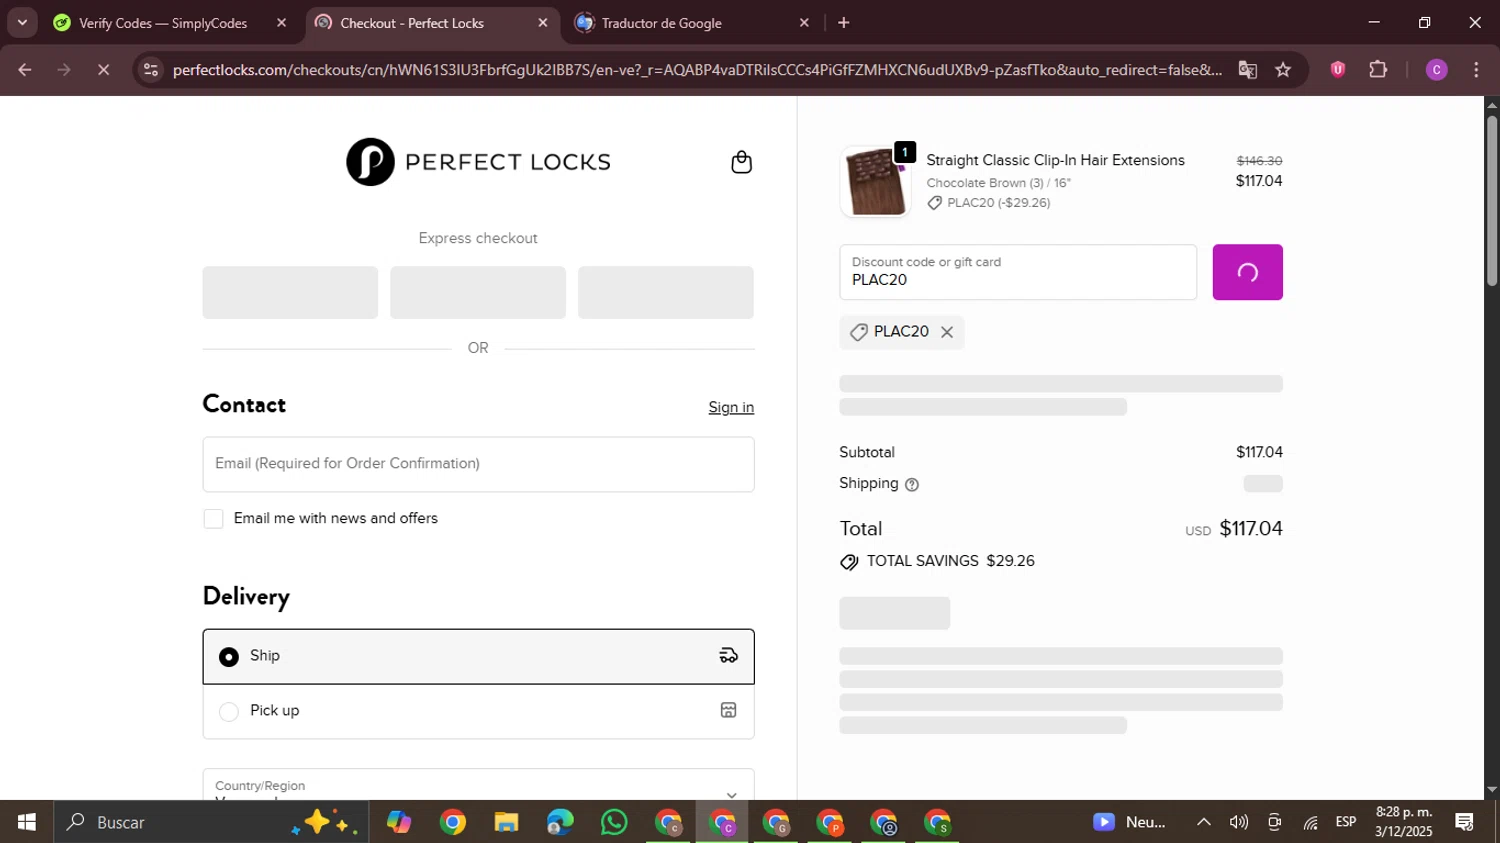Click the apply discount loading button
This screenshot has height=843, width=1500.
pos(1247,272)
